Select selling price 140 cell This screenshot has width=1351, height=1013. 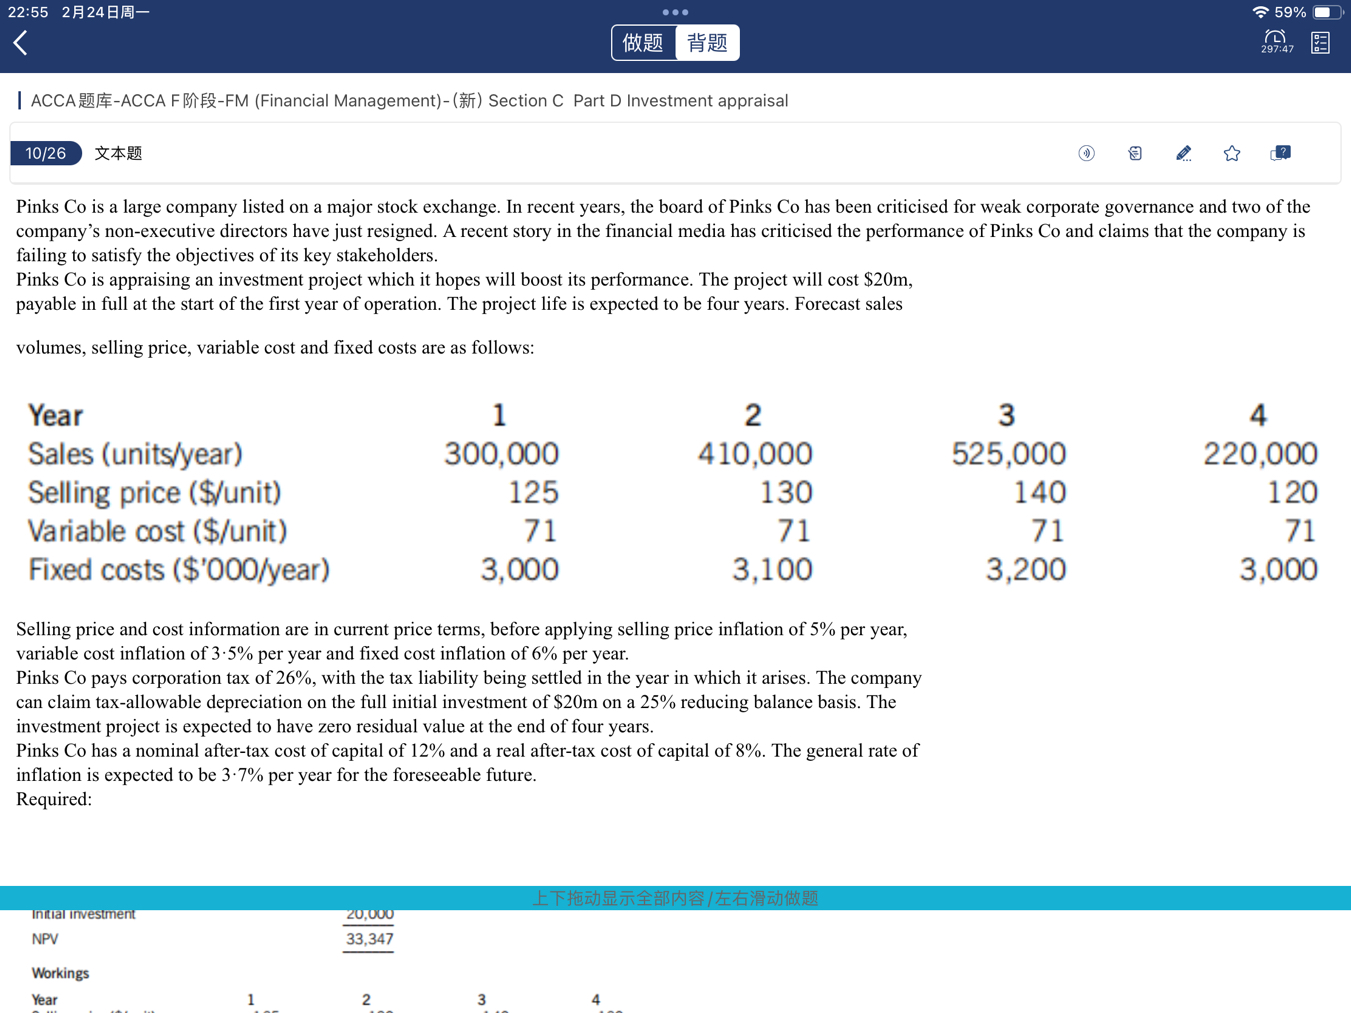1040,492
